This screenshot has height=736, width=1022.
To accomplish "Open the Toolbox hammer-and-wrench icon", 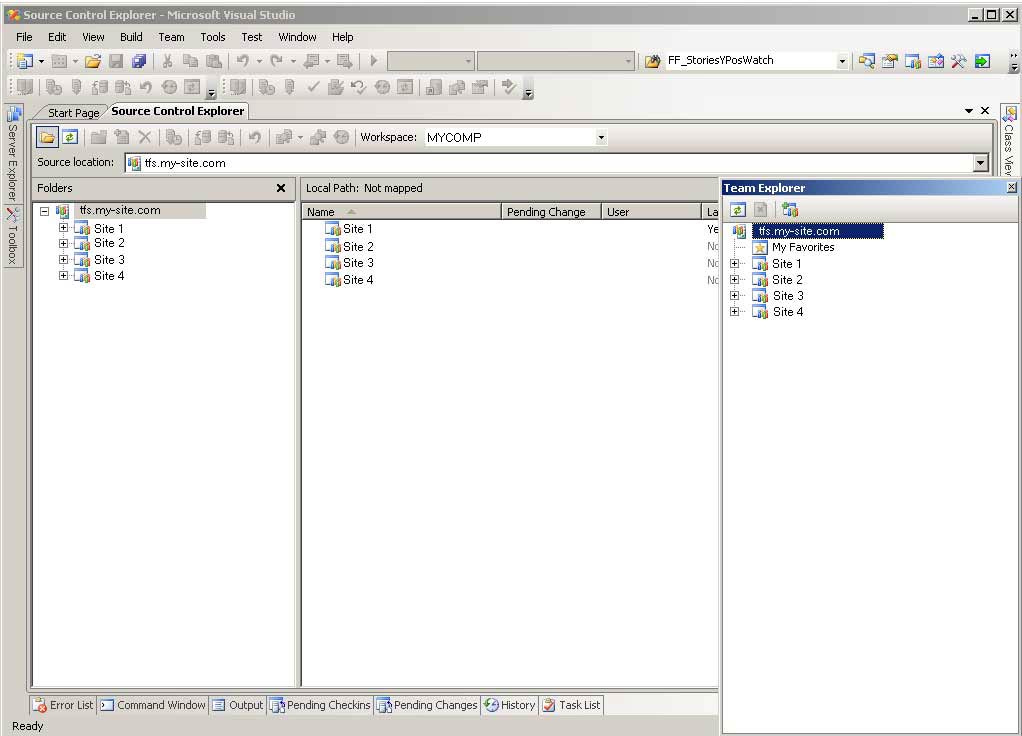I will click(x=959, y=61).
